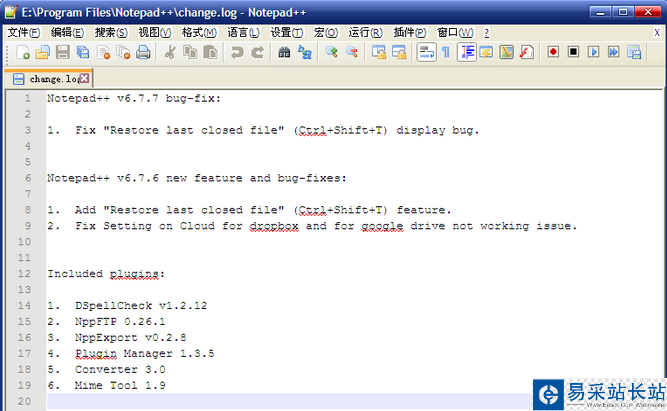Open the 格式(M) menu
667x411 pixels.
[x=199, y=32]
